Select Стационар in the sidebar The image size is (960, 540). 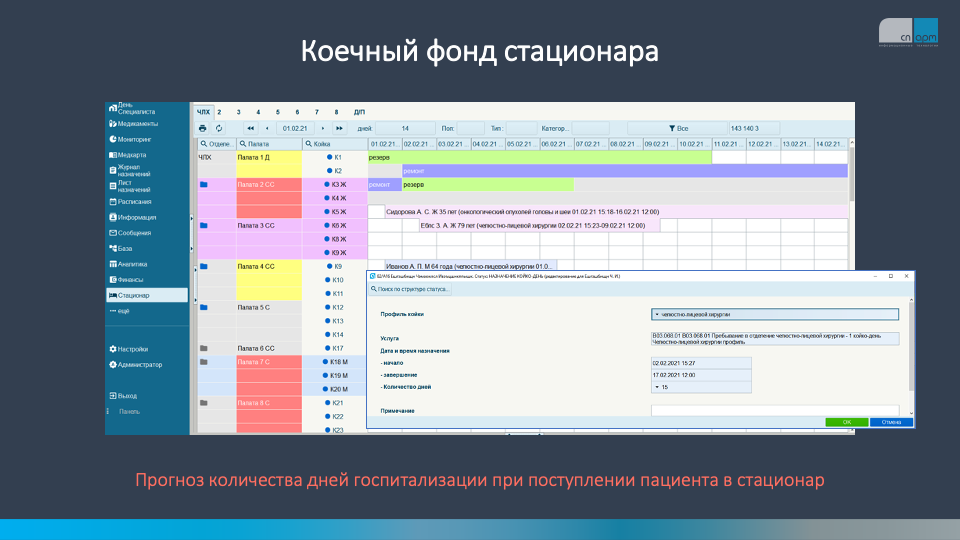pyautogui.click(x=147, y=295)
